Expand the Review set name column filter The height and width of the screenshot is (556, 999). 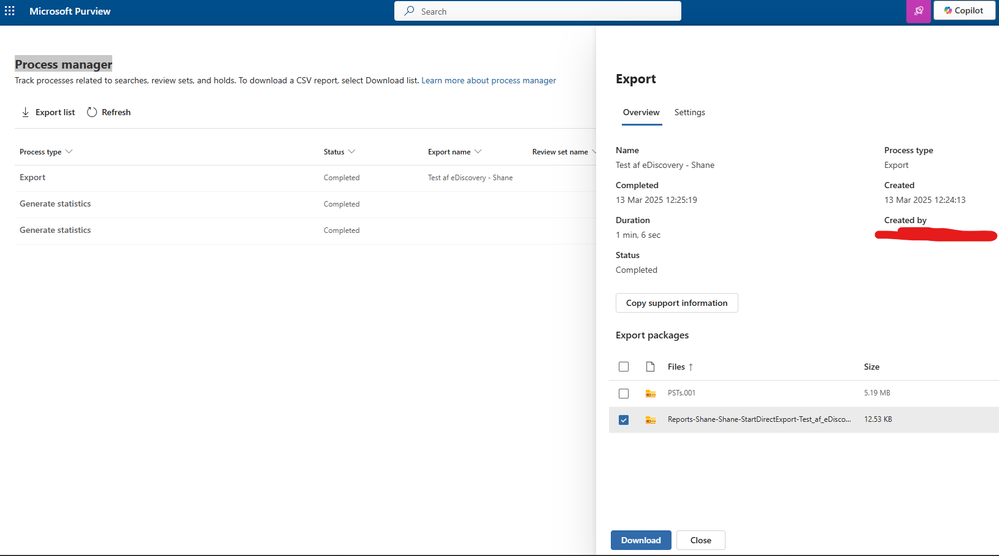[x=593, y=152]
